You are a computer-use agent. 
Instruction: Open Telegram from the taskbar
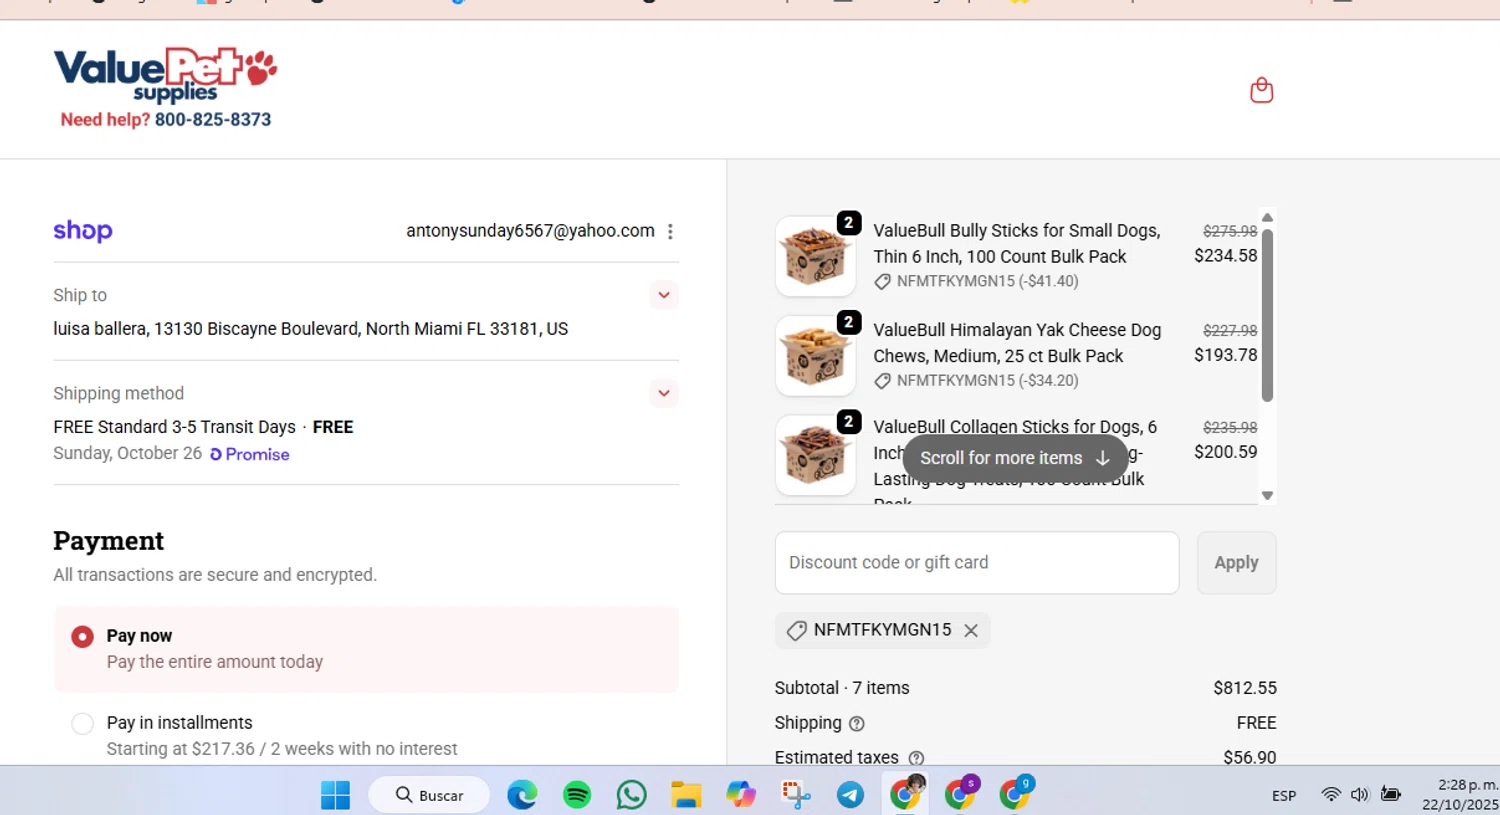point(851,795)
